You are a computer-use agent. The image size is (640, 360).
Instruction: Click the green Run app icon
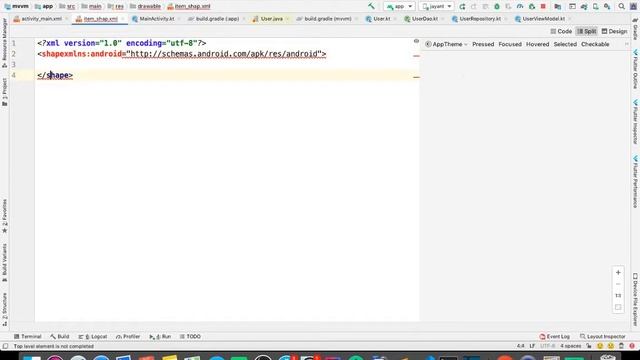tap(462, 7)
